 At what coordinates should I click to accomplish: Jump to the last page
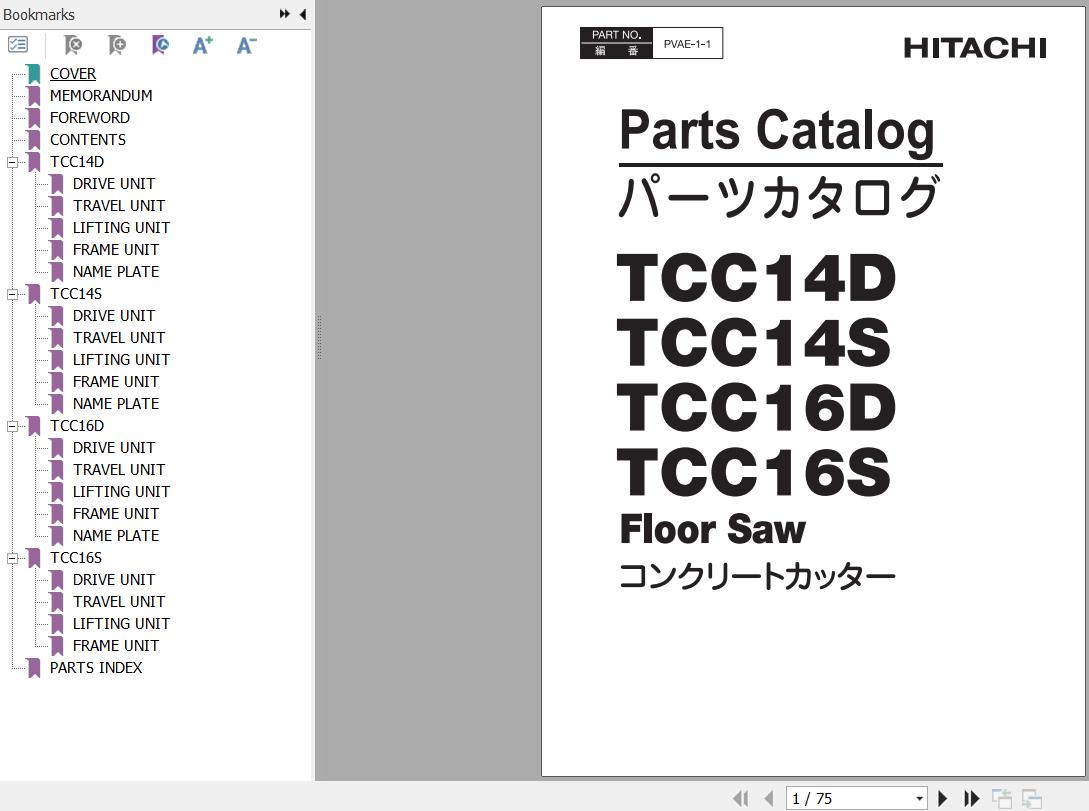coord(971,799)
